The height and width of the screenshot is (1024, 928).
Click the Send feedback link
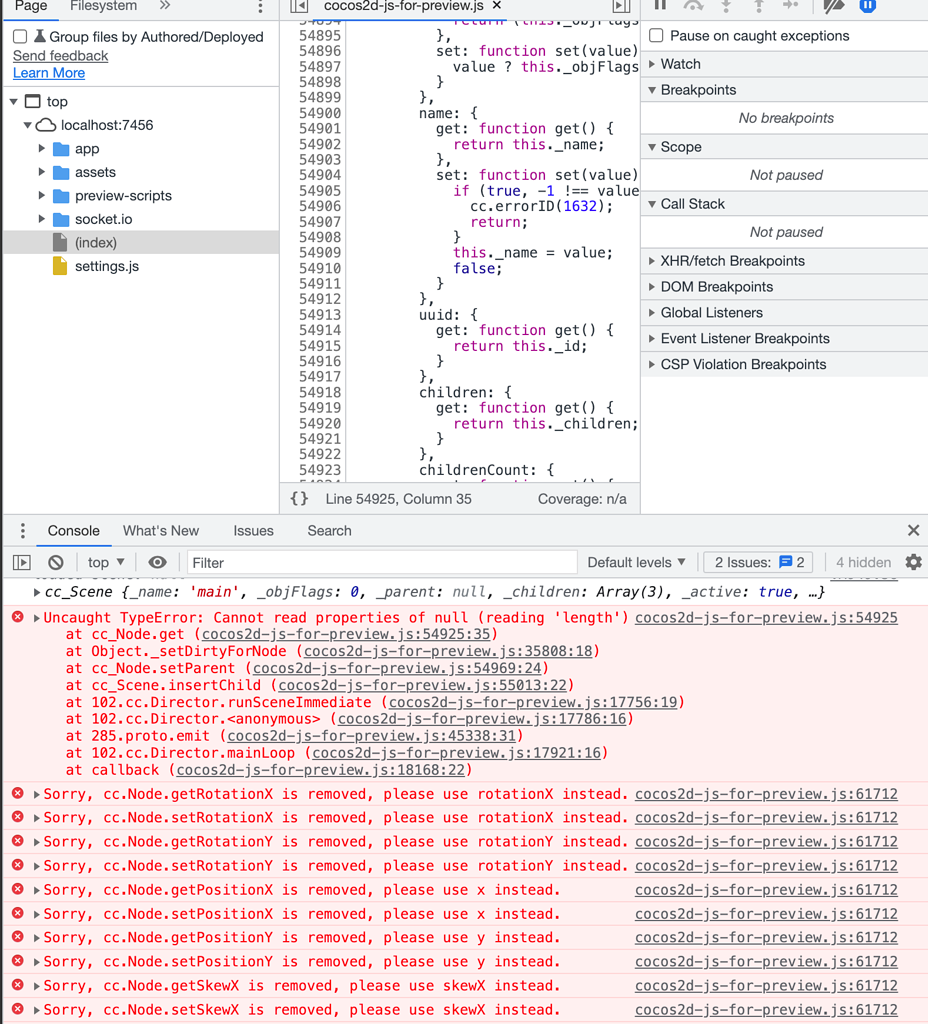click(61, 56)
